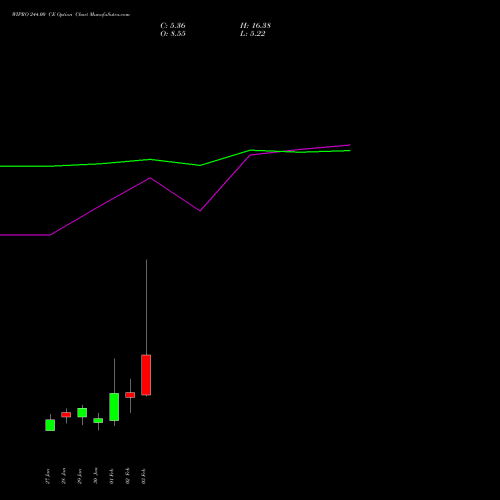Screen dimensions: 500x500
Task: Select the close value 'C: 5.36'
Action: tap(173, 26)
